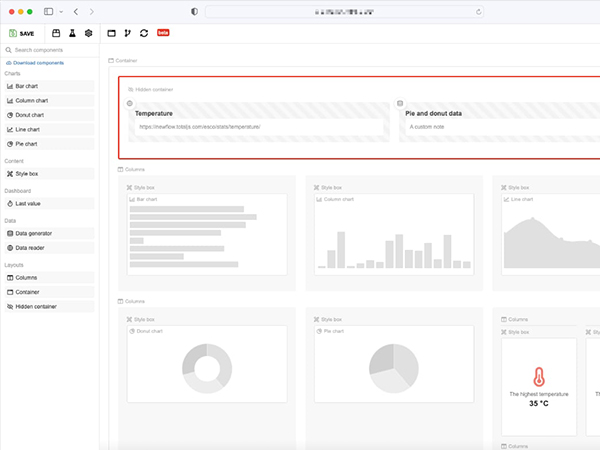The image size is (600, 450).
Task: Click the flask test icon
Action: [x=72, y=33]
